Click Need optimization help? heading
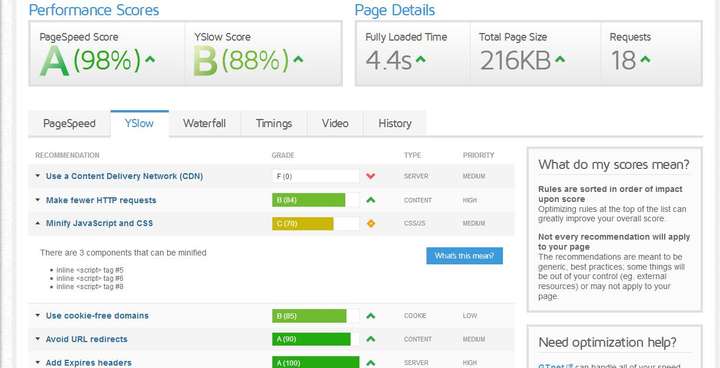 tap(607, 342)
